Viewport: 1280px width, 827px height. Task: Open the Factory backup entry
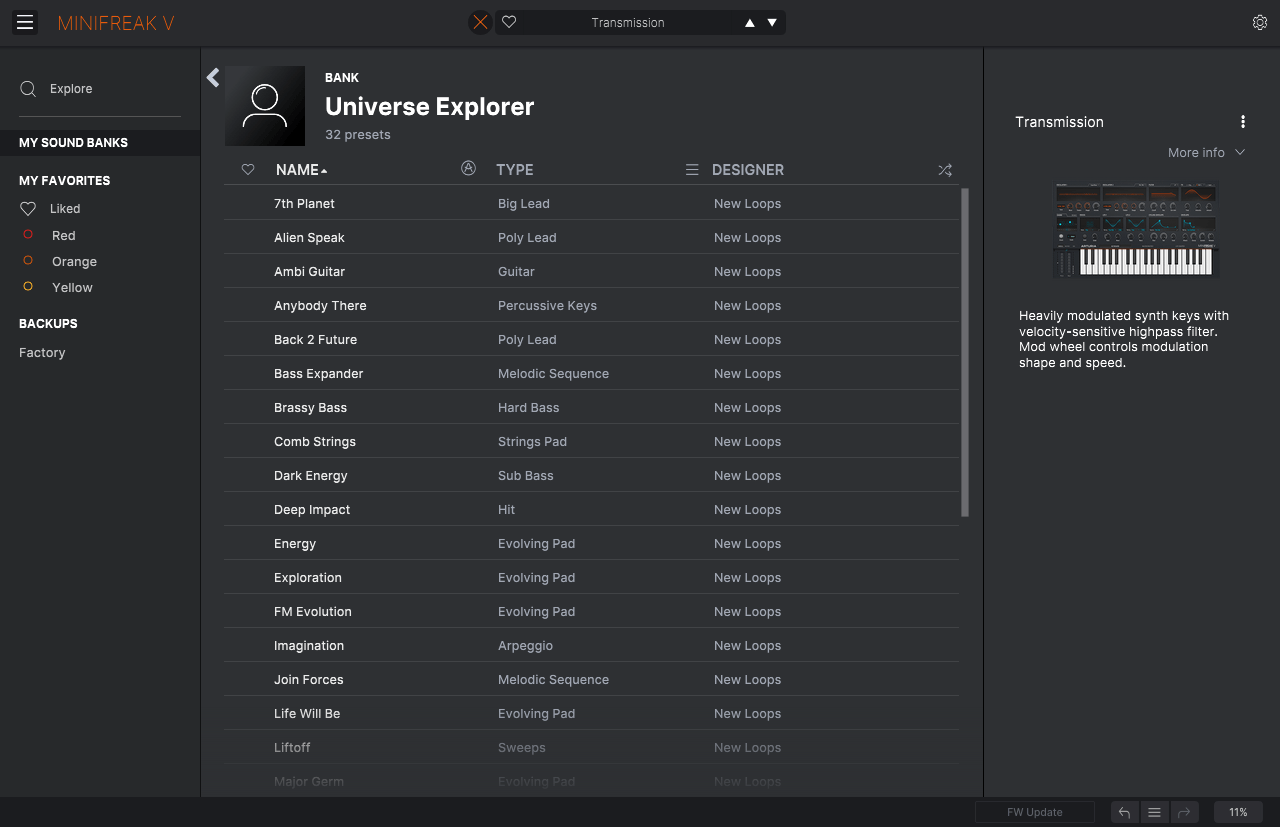pyautogui.click(x=42, y=353)
